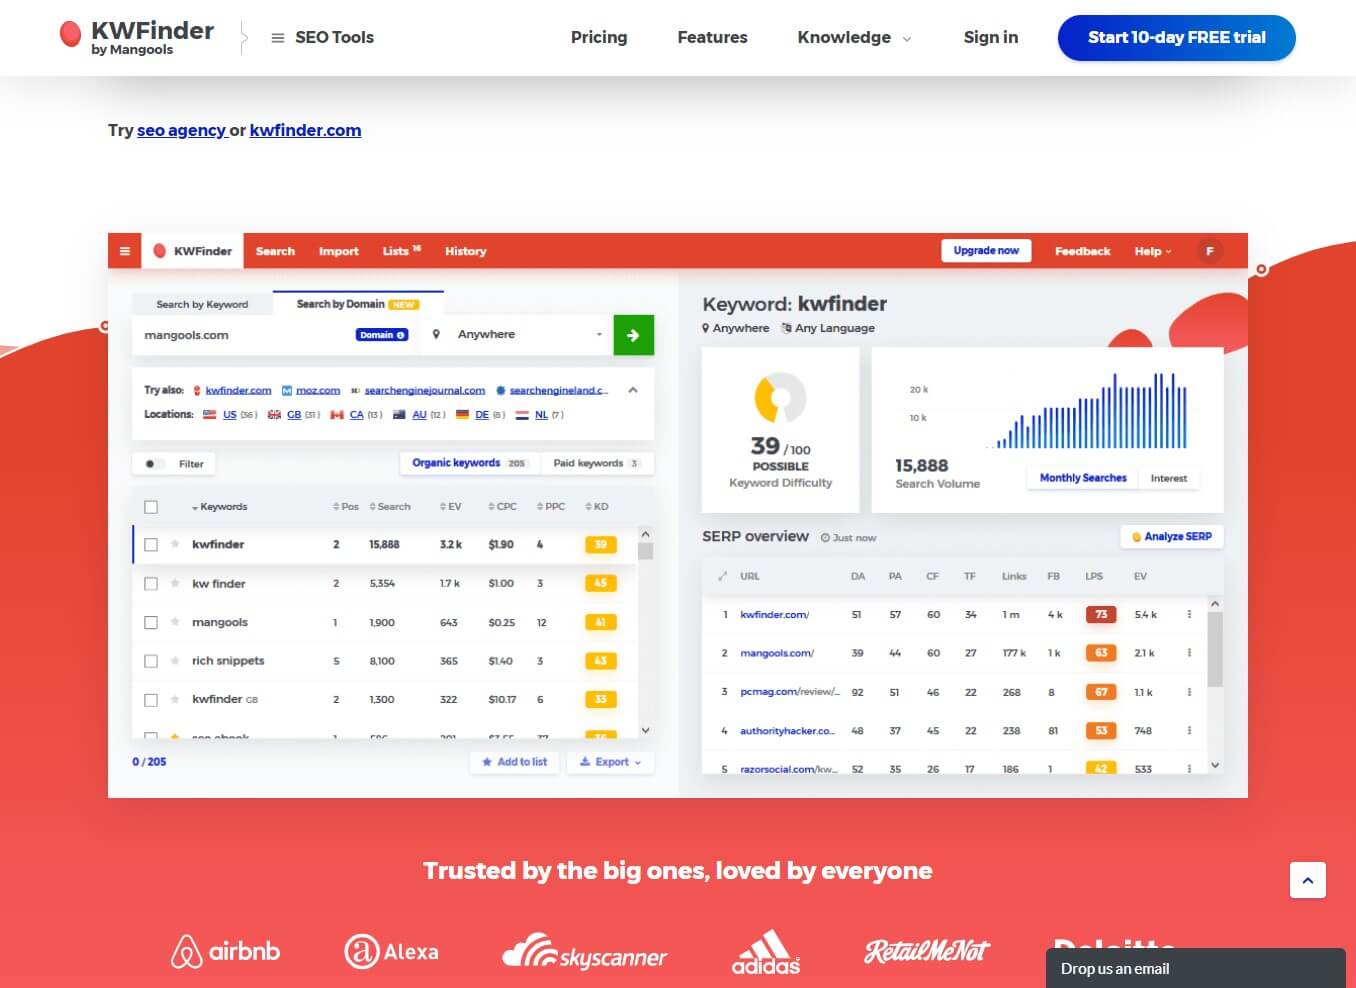Open the Export dropdown
Screen dimensions: 1356x988
610,762
